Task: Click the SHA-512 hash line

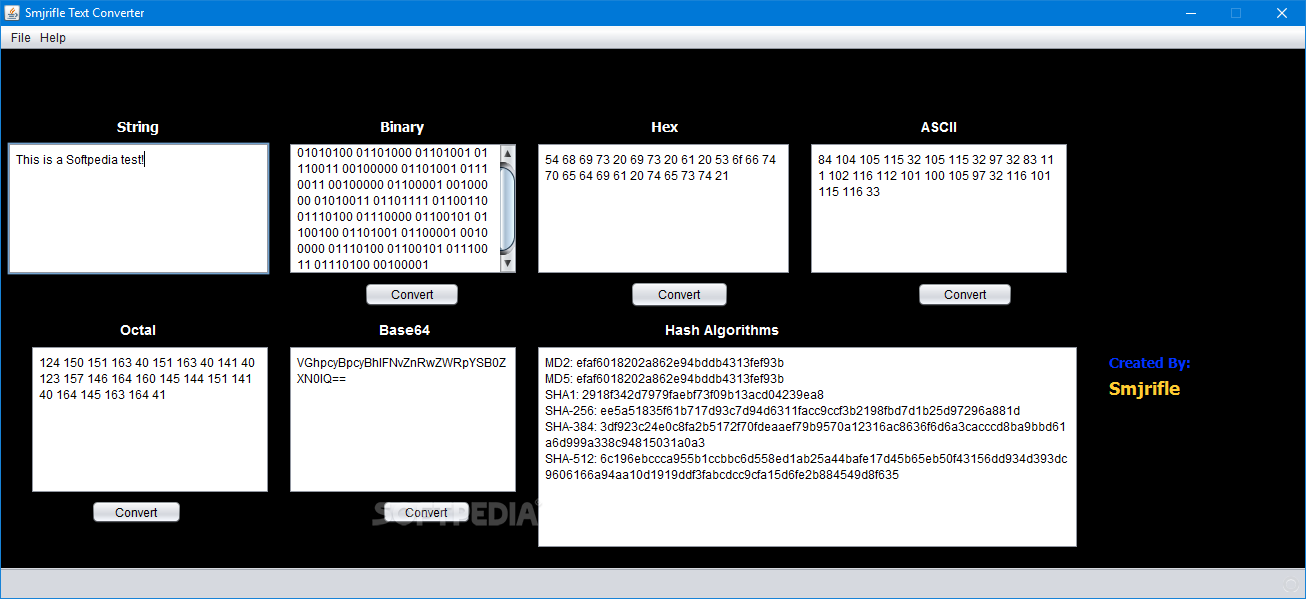Action: [806, 466]
